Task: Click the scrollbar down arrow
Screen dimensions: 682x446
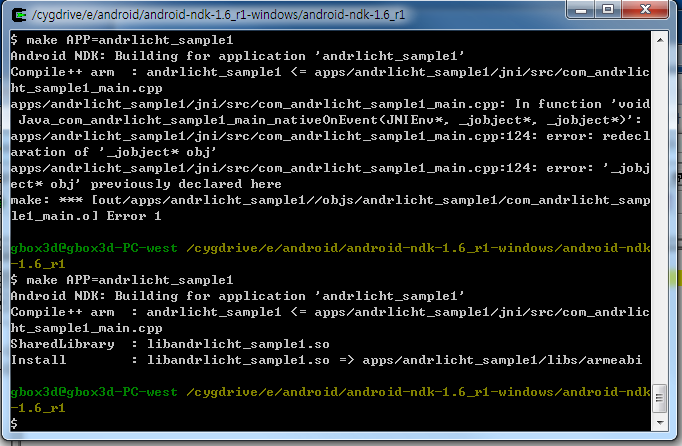Action: tap(660, 423)
